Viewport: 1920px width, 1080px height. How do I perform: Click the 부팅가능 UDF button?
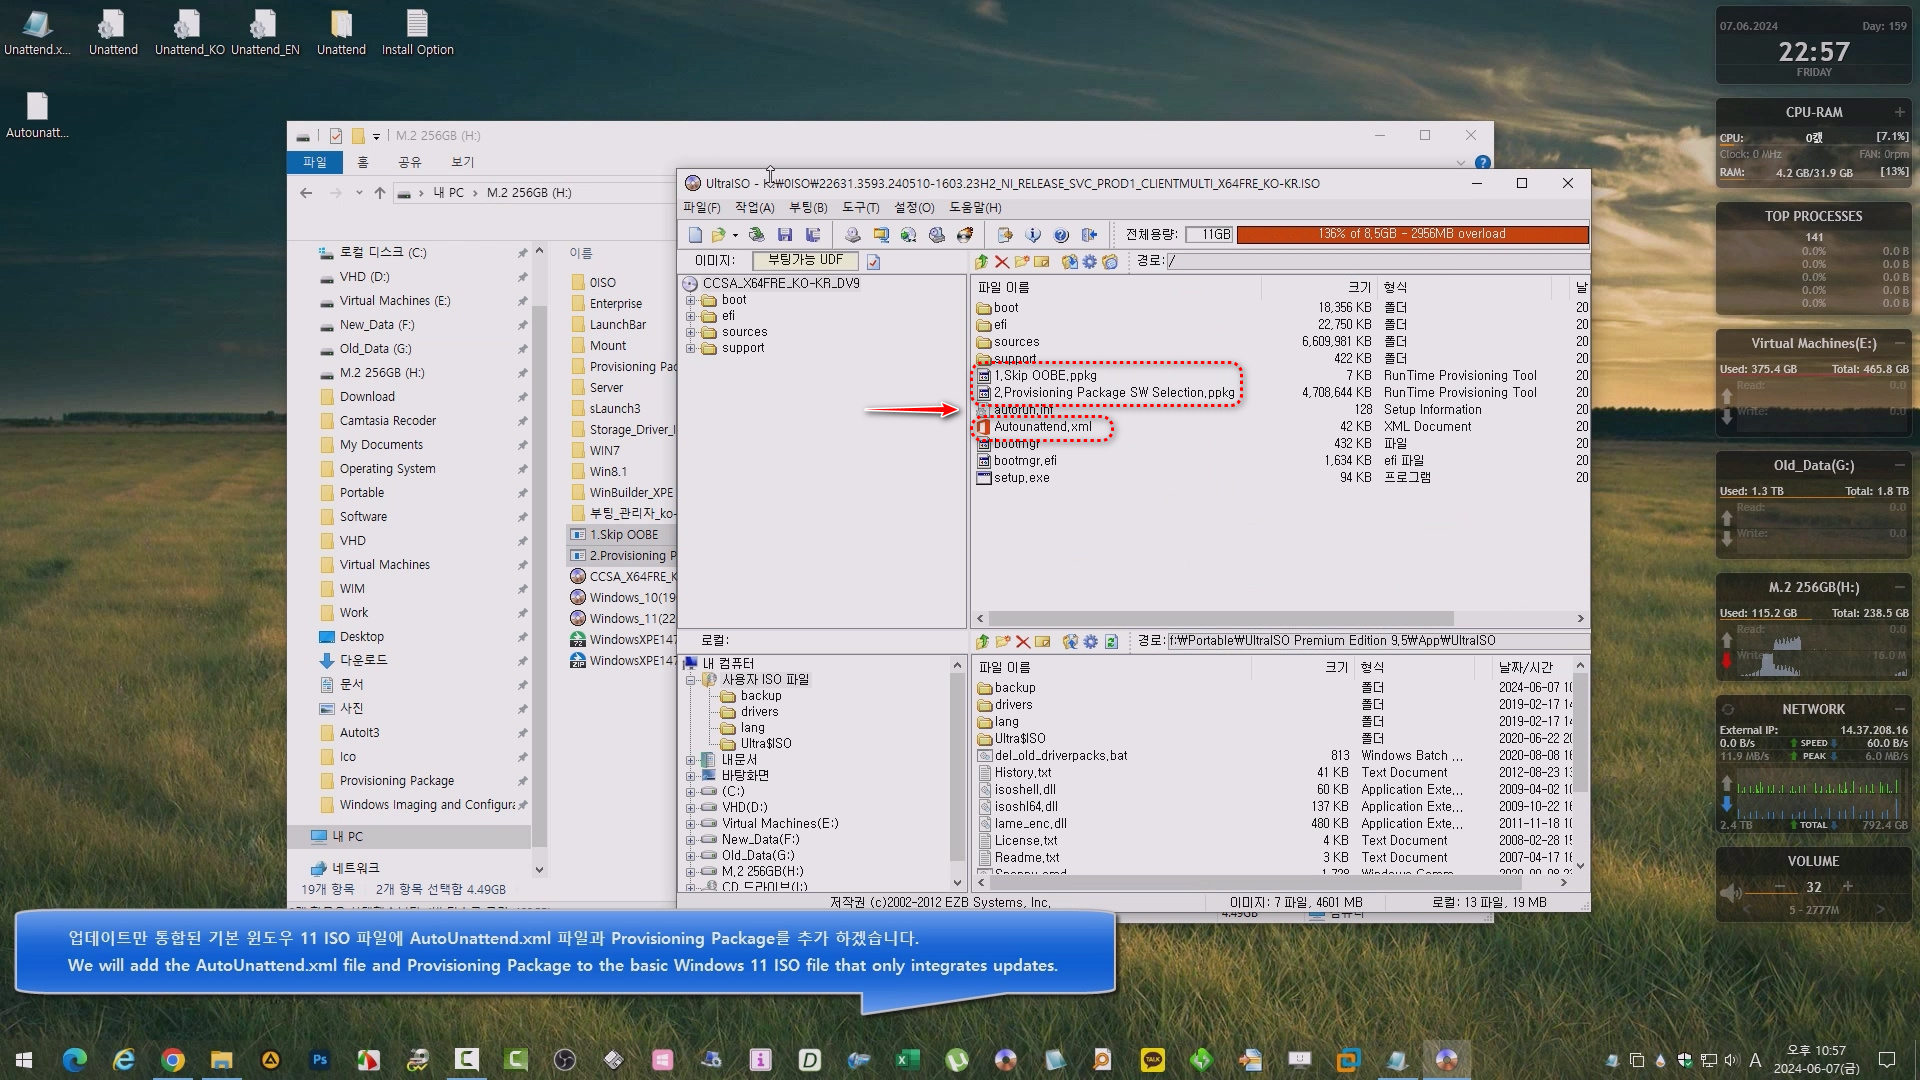click(805, 260)
